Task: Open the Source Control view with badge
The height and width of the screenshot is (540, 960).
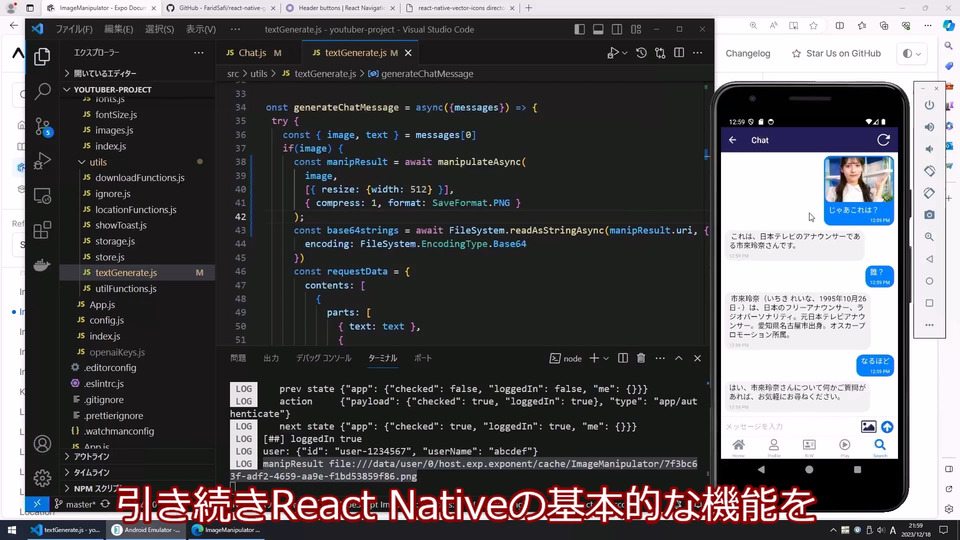Action: [x=42, y=127]
